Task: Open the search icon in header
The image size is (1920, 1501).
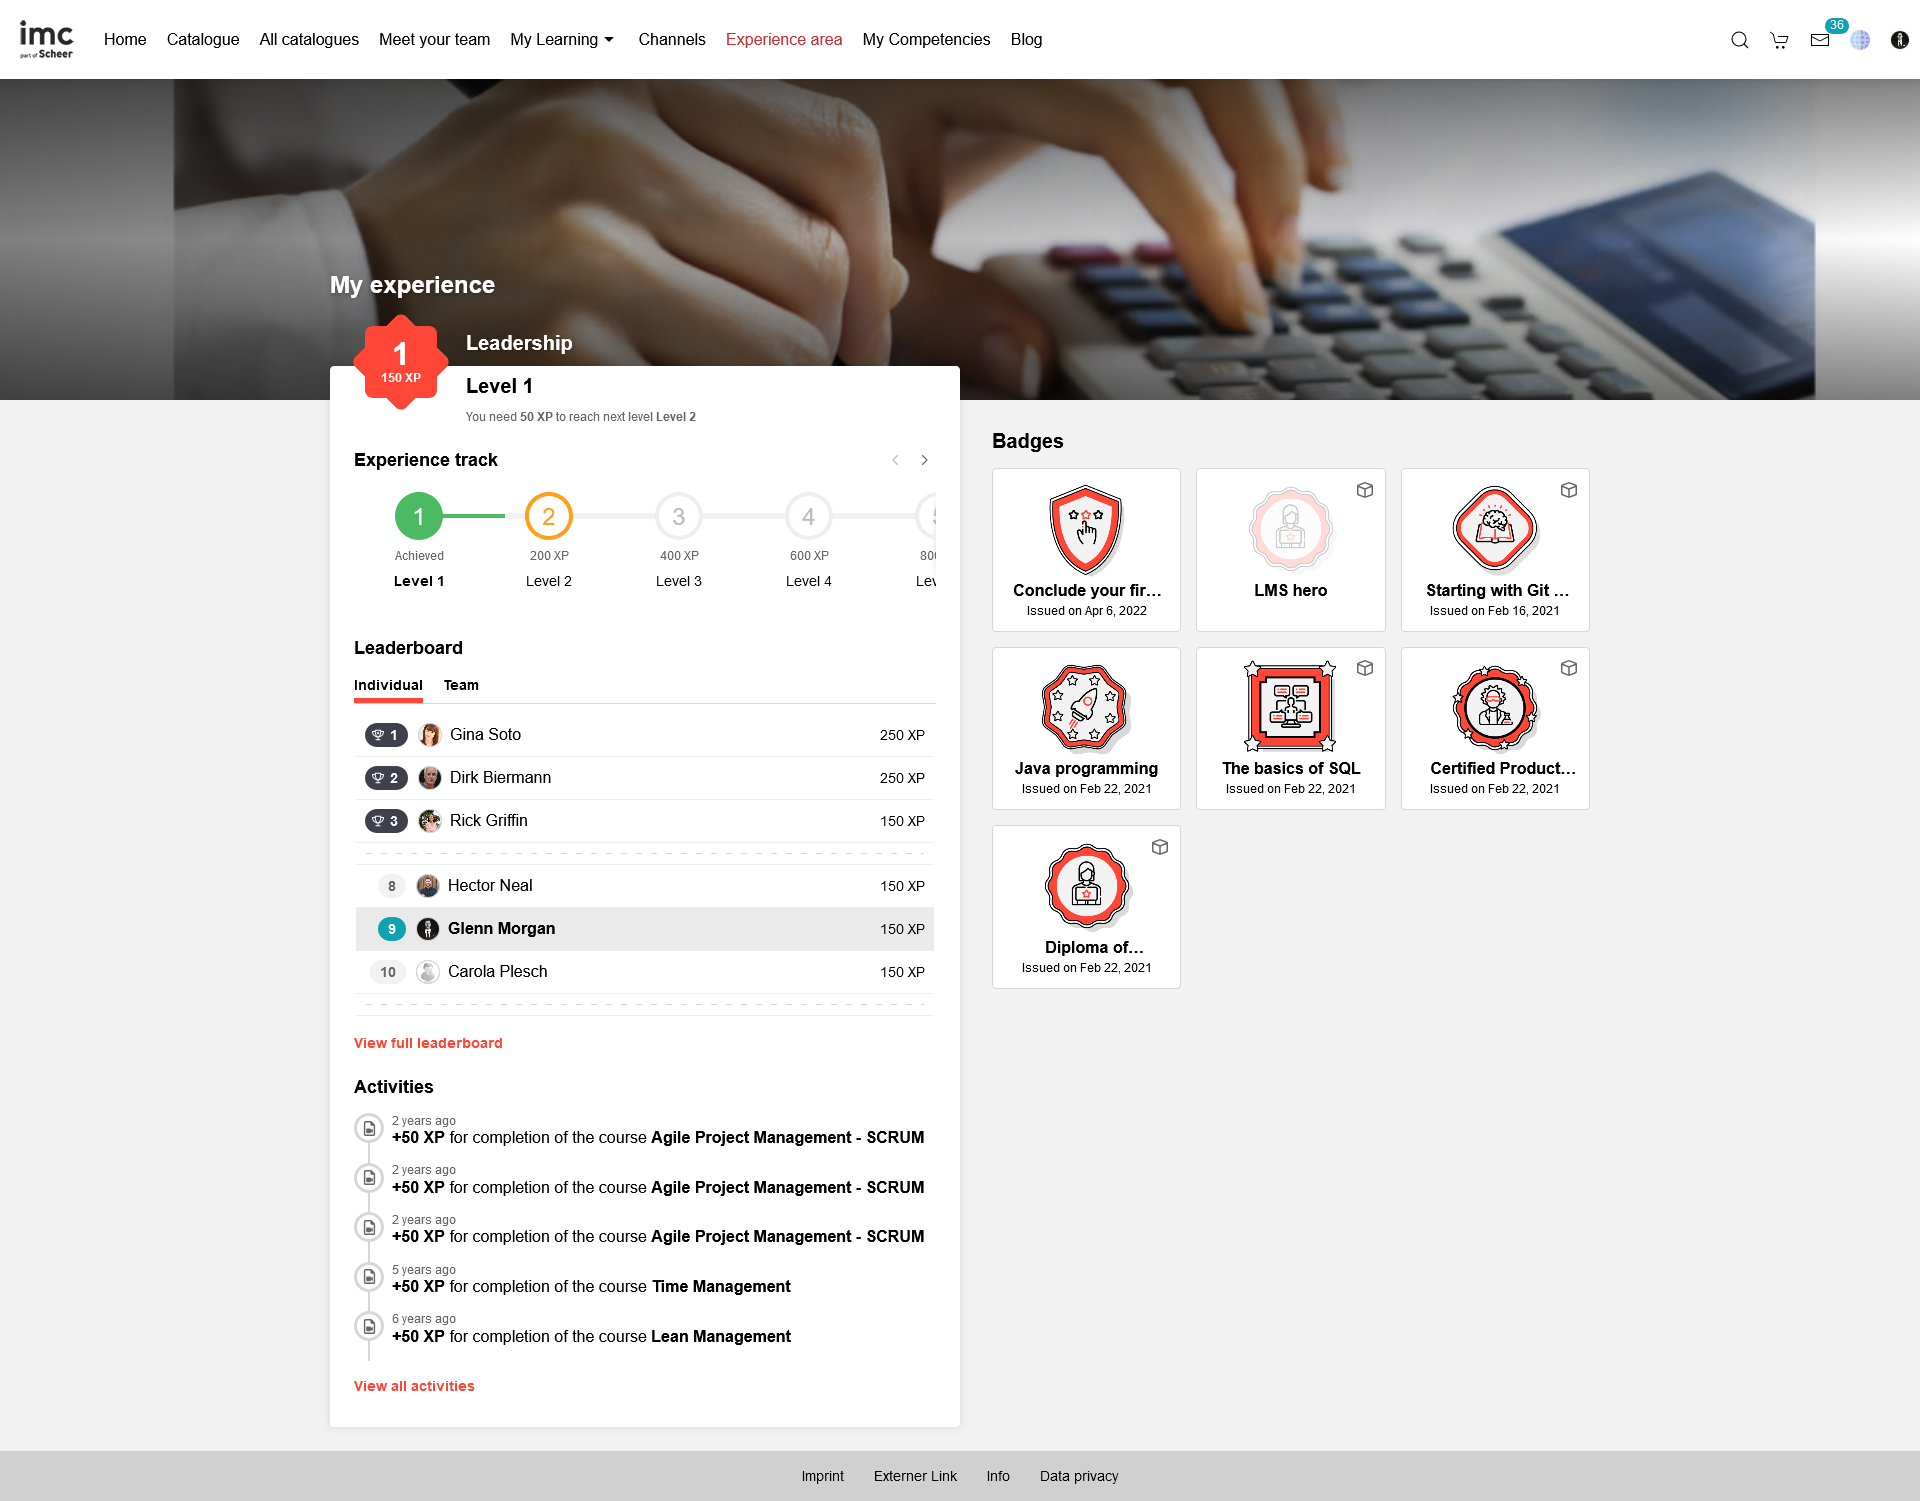Action: (1739, 40)
